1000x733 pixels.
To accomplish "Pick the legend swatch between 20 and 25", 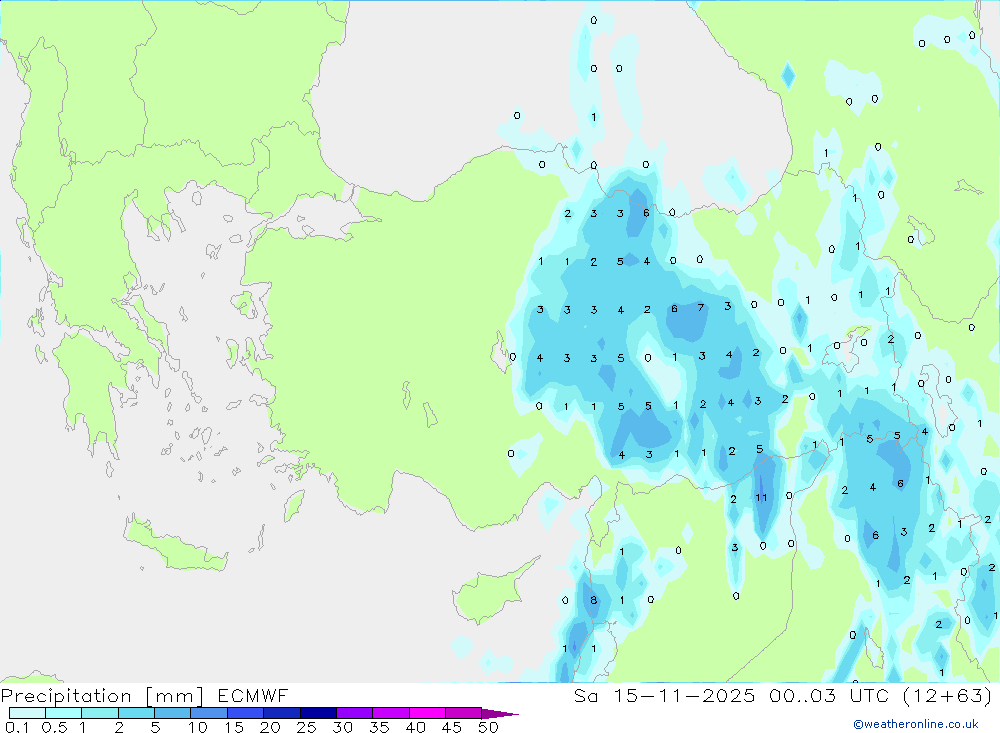I will (x=282, y=713).
